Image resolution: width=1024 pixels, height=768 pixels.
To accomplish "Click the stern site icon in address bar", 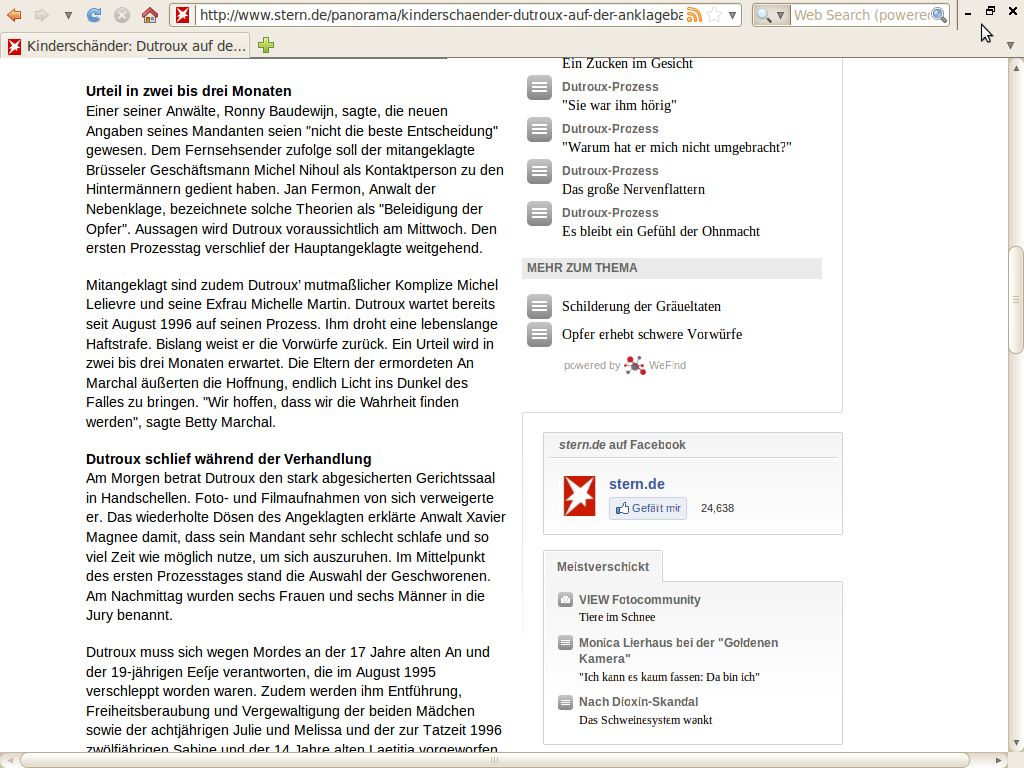I will point(183,14).
